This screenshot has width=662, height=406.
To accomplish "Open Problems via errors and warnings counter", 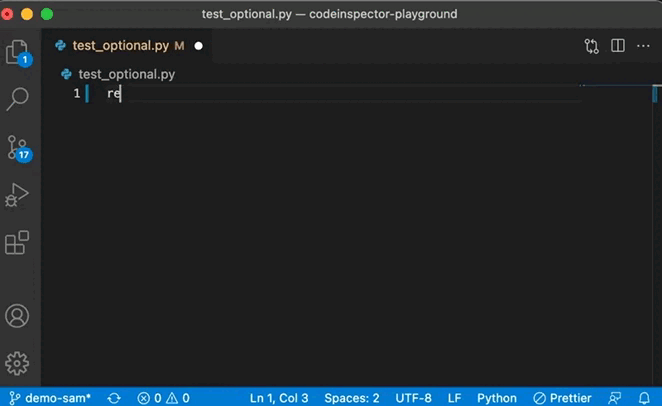I will tap(164, 397).
